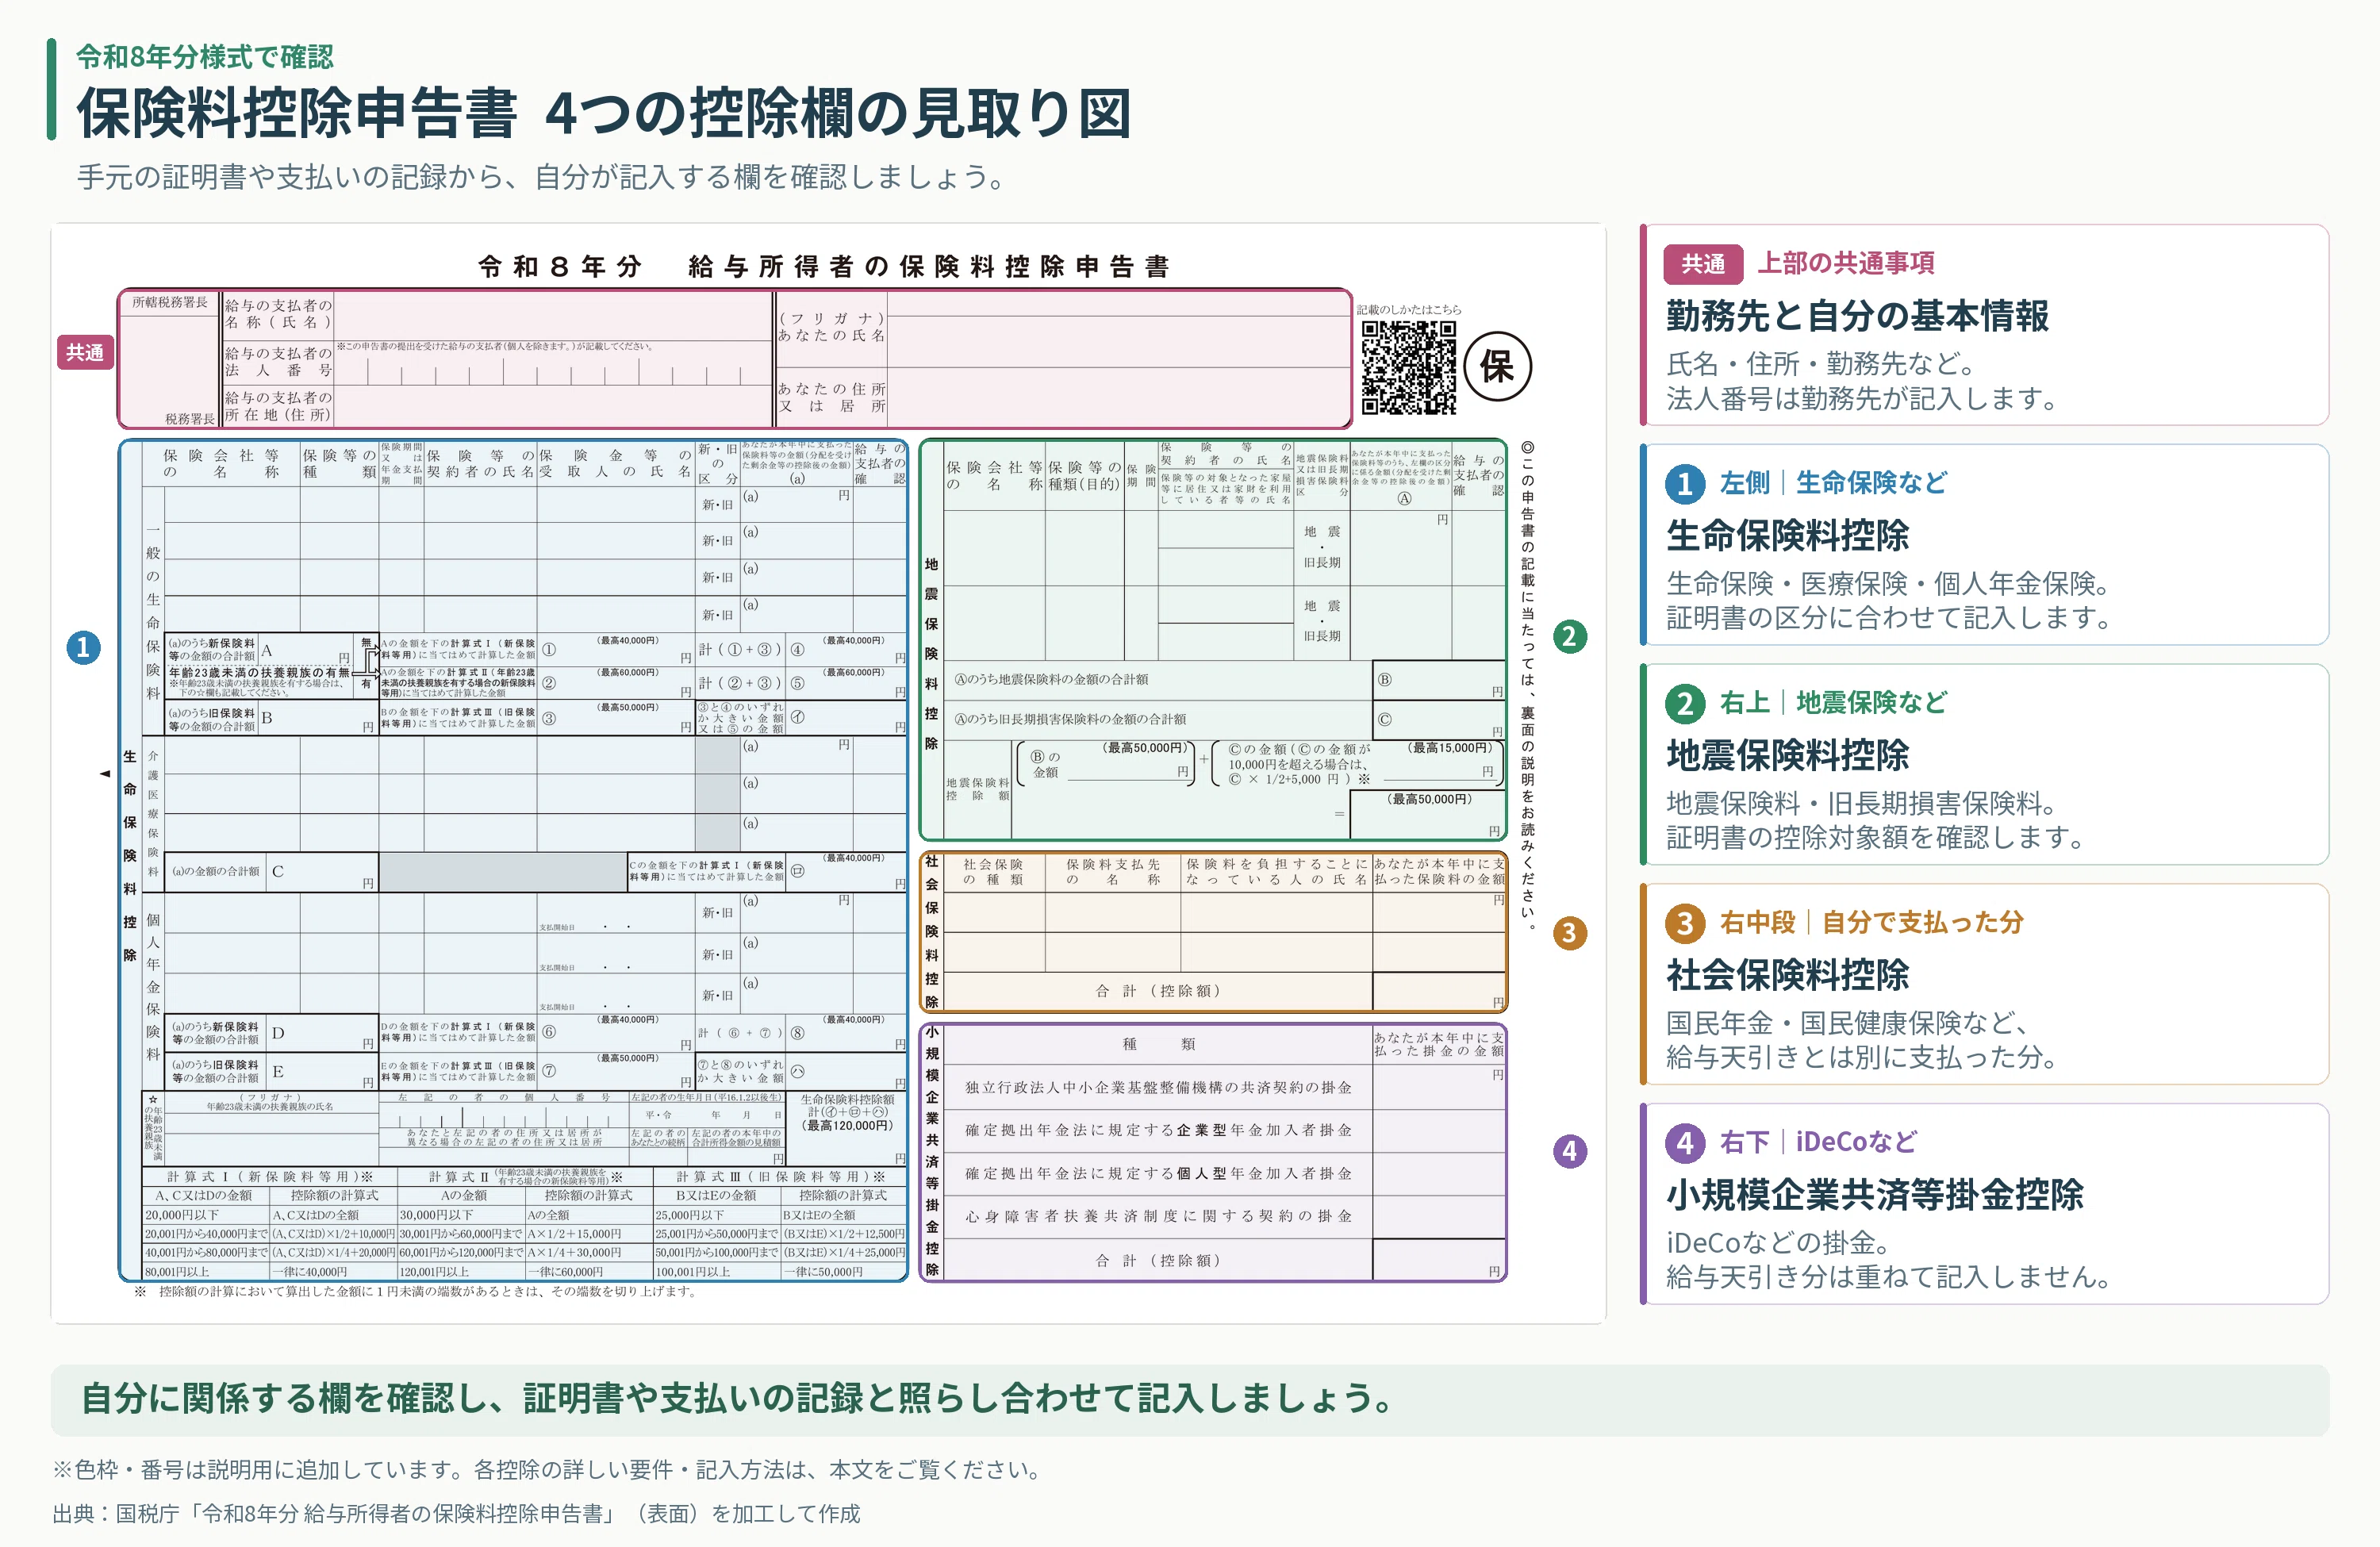Click the 所轄税務署長 cell in the form
This screenshot has width=2380, height=1547.
[x=170, y=302]
